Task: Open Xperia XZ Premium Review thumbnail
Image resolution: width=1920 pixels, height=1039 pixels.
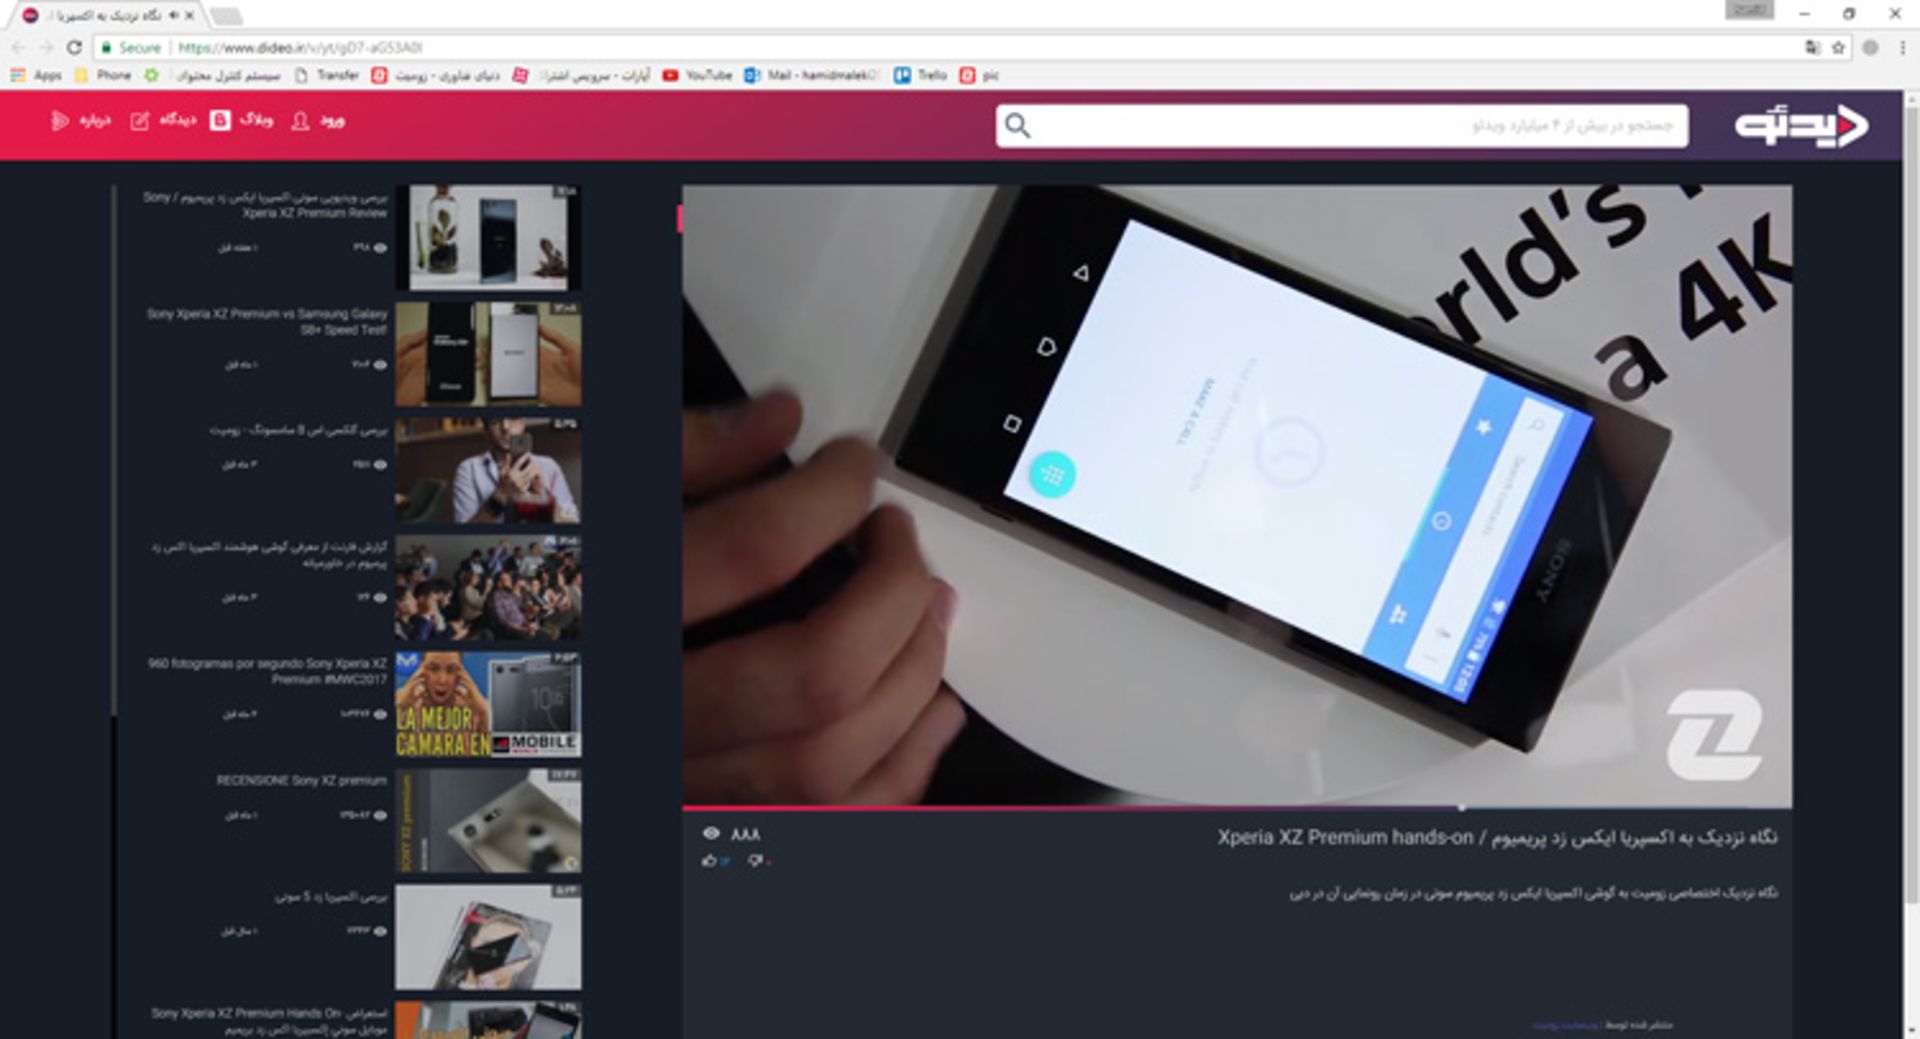Action: point(488,237)
